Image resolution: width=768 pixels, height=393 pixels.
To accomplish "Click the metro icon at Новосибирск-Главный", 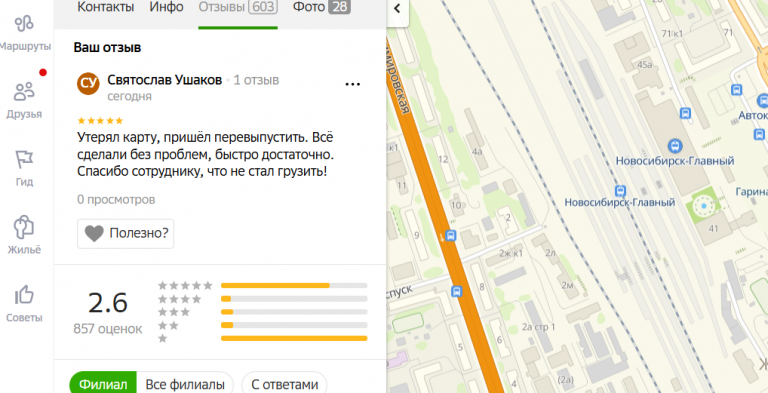I will coord(675,146).
